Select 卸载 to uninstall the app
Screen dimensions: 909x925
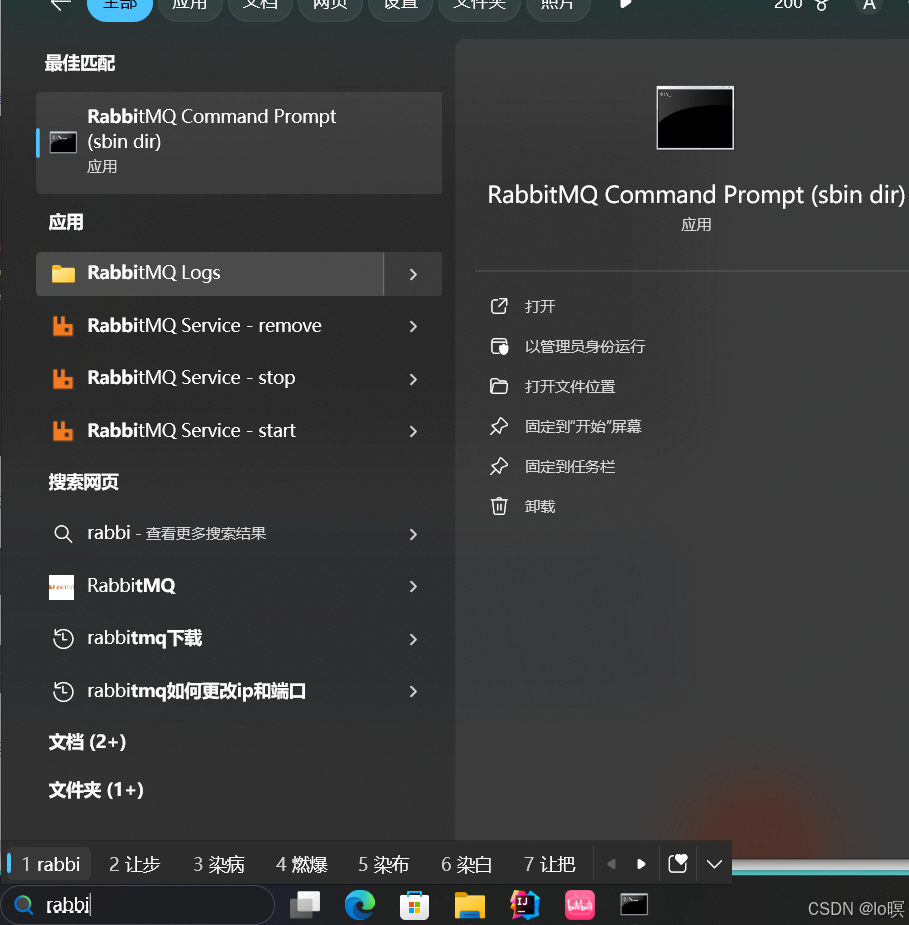pos(523,507)
